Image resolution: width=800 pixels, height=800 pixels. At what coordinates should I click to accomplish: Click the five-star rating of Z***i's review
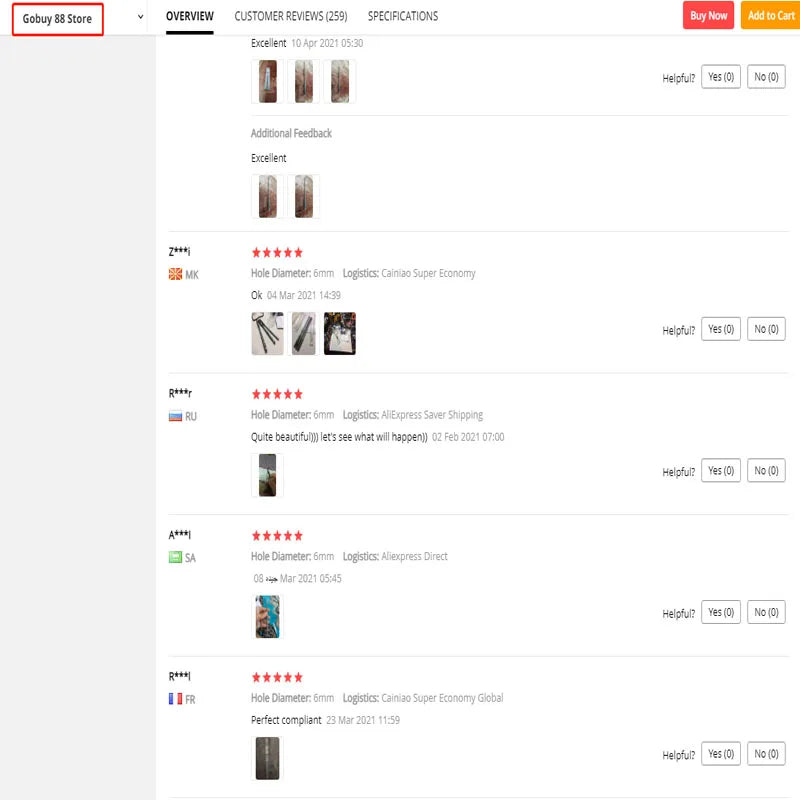point(277,253)
